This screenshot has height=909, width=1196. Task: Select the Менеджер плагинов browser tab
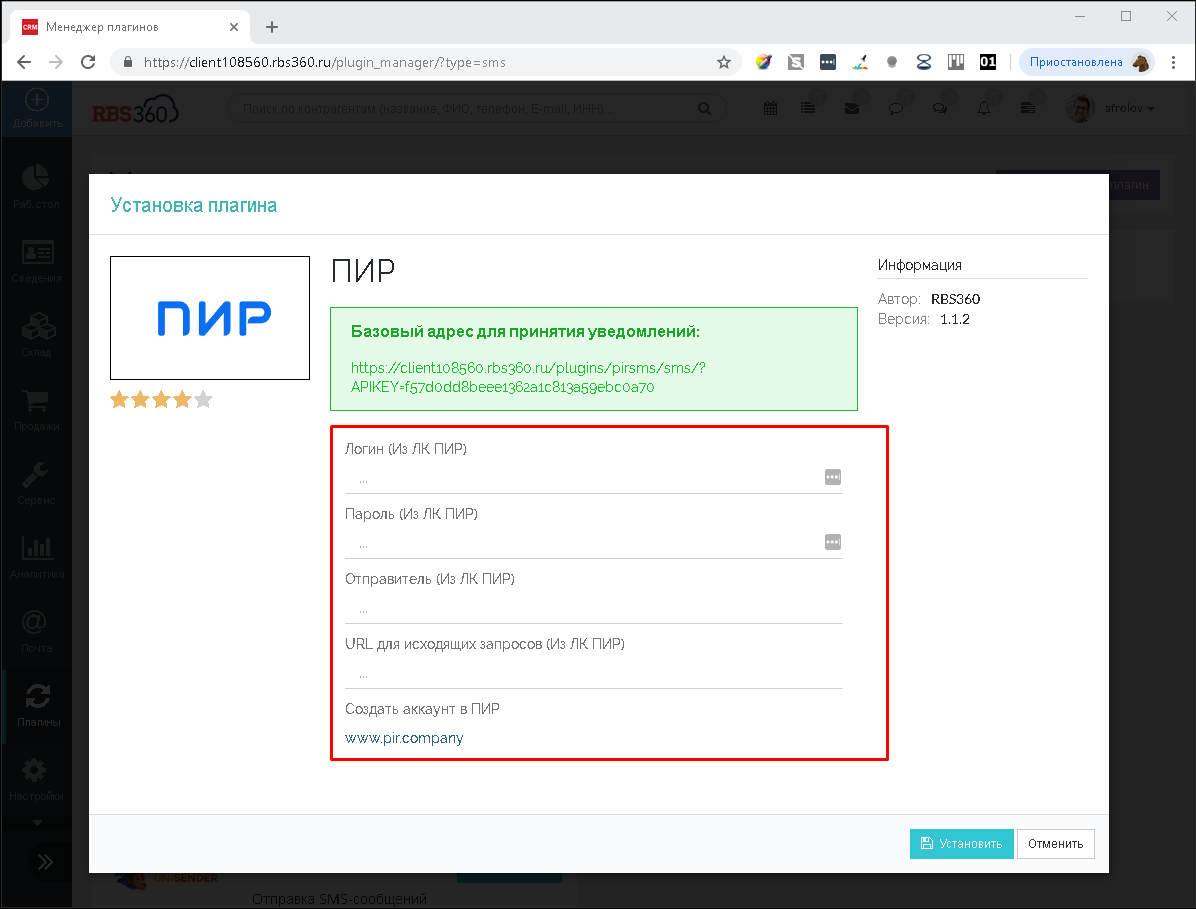click(130, 27)
